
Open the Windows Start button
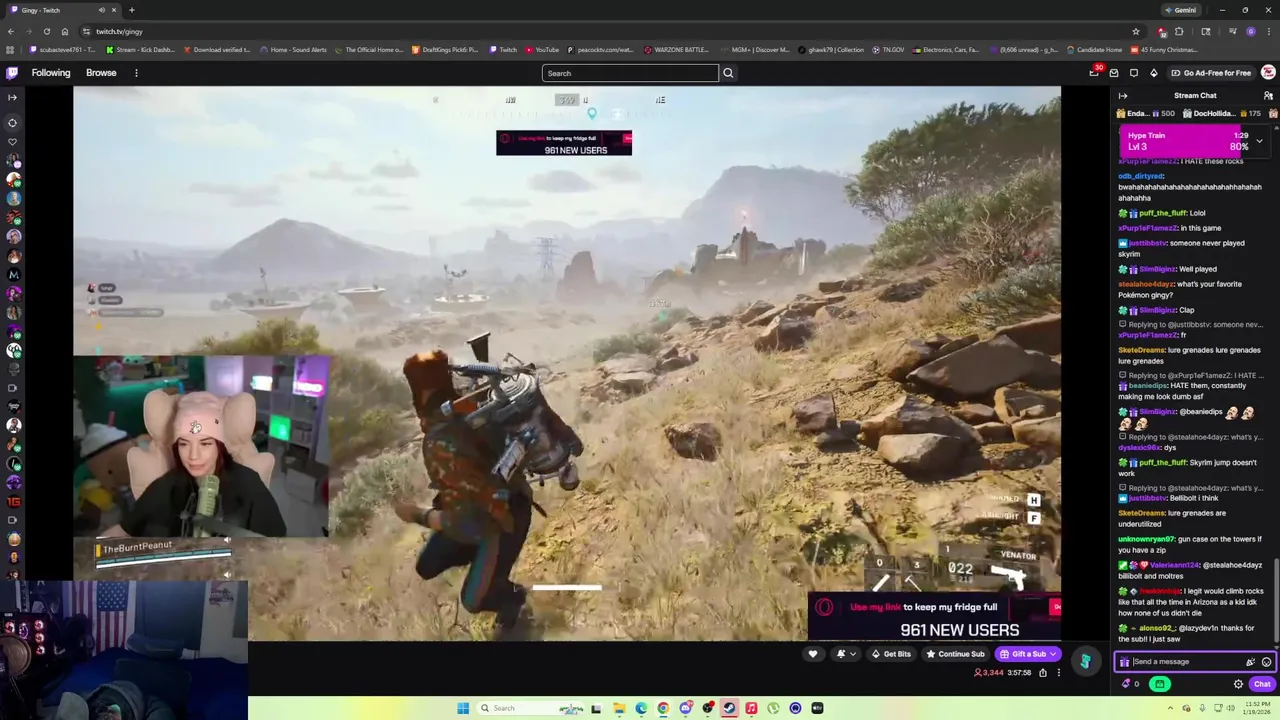click(x=463, y=708)
